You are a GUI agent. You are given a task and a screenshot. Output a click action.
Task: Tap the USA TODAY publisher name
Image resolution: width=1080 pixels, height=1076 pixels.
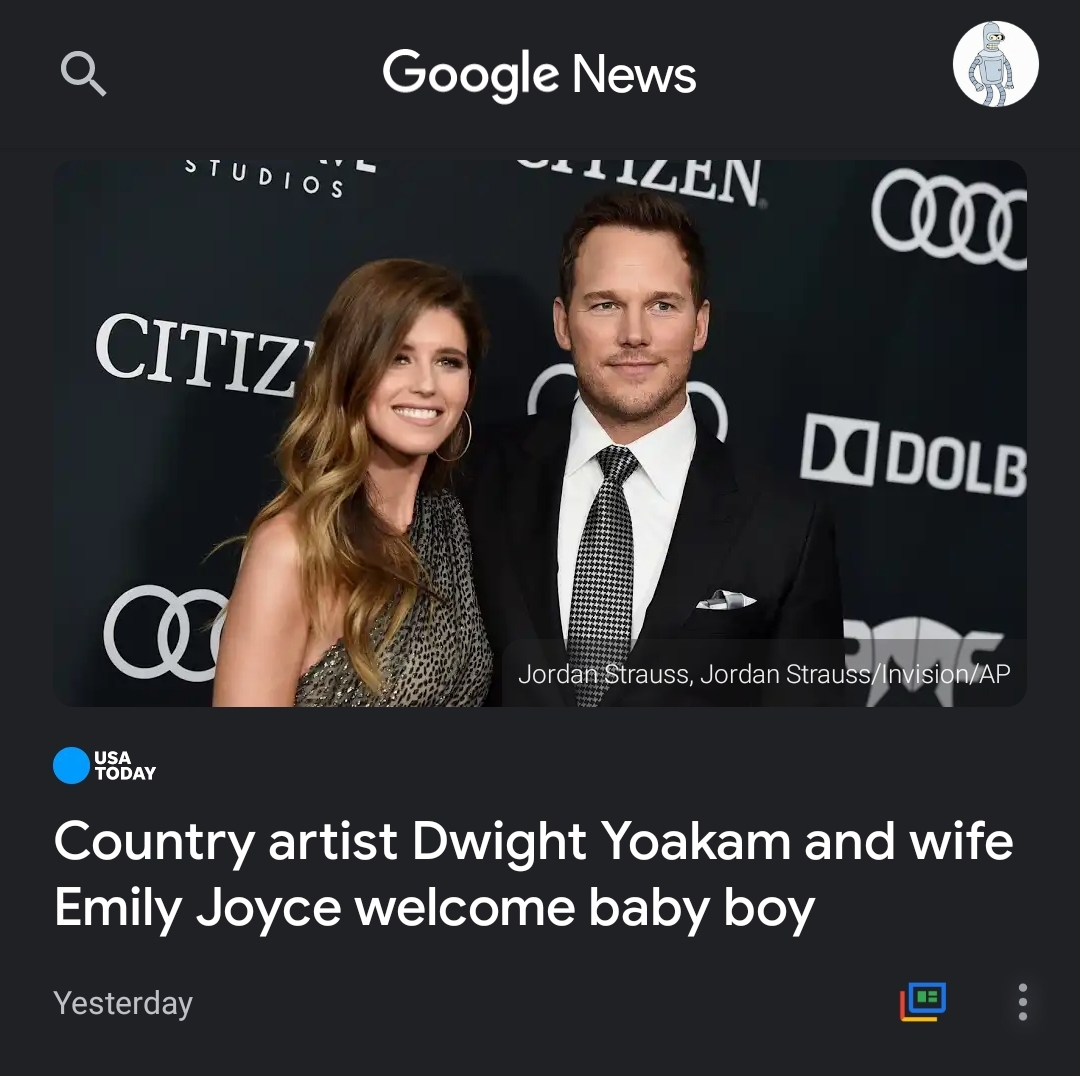(125, 765)
